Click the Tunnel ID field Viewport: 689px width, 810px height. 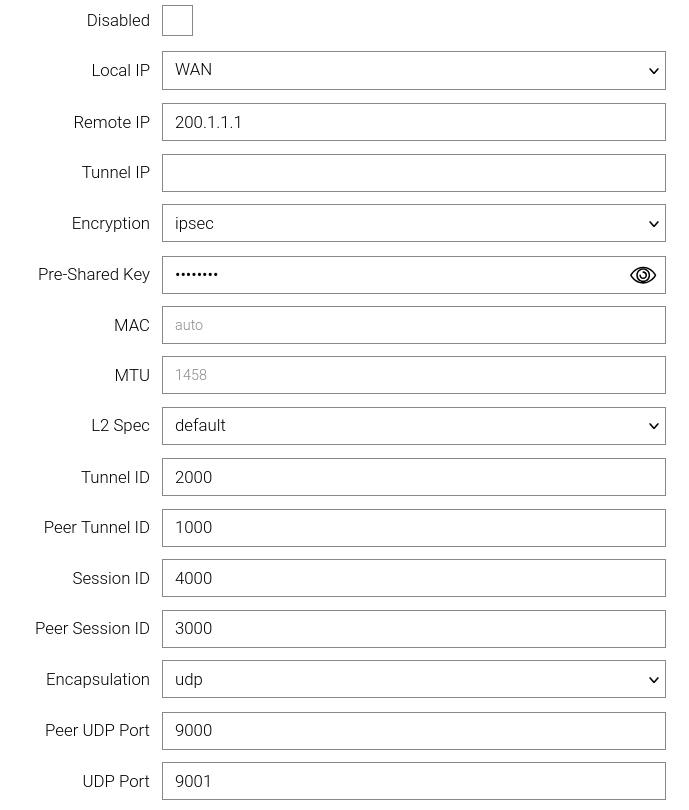pyautogui.click(x=413, y=477)
